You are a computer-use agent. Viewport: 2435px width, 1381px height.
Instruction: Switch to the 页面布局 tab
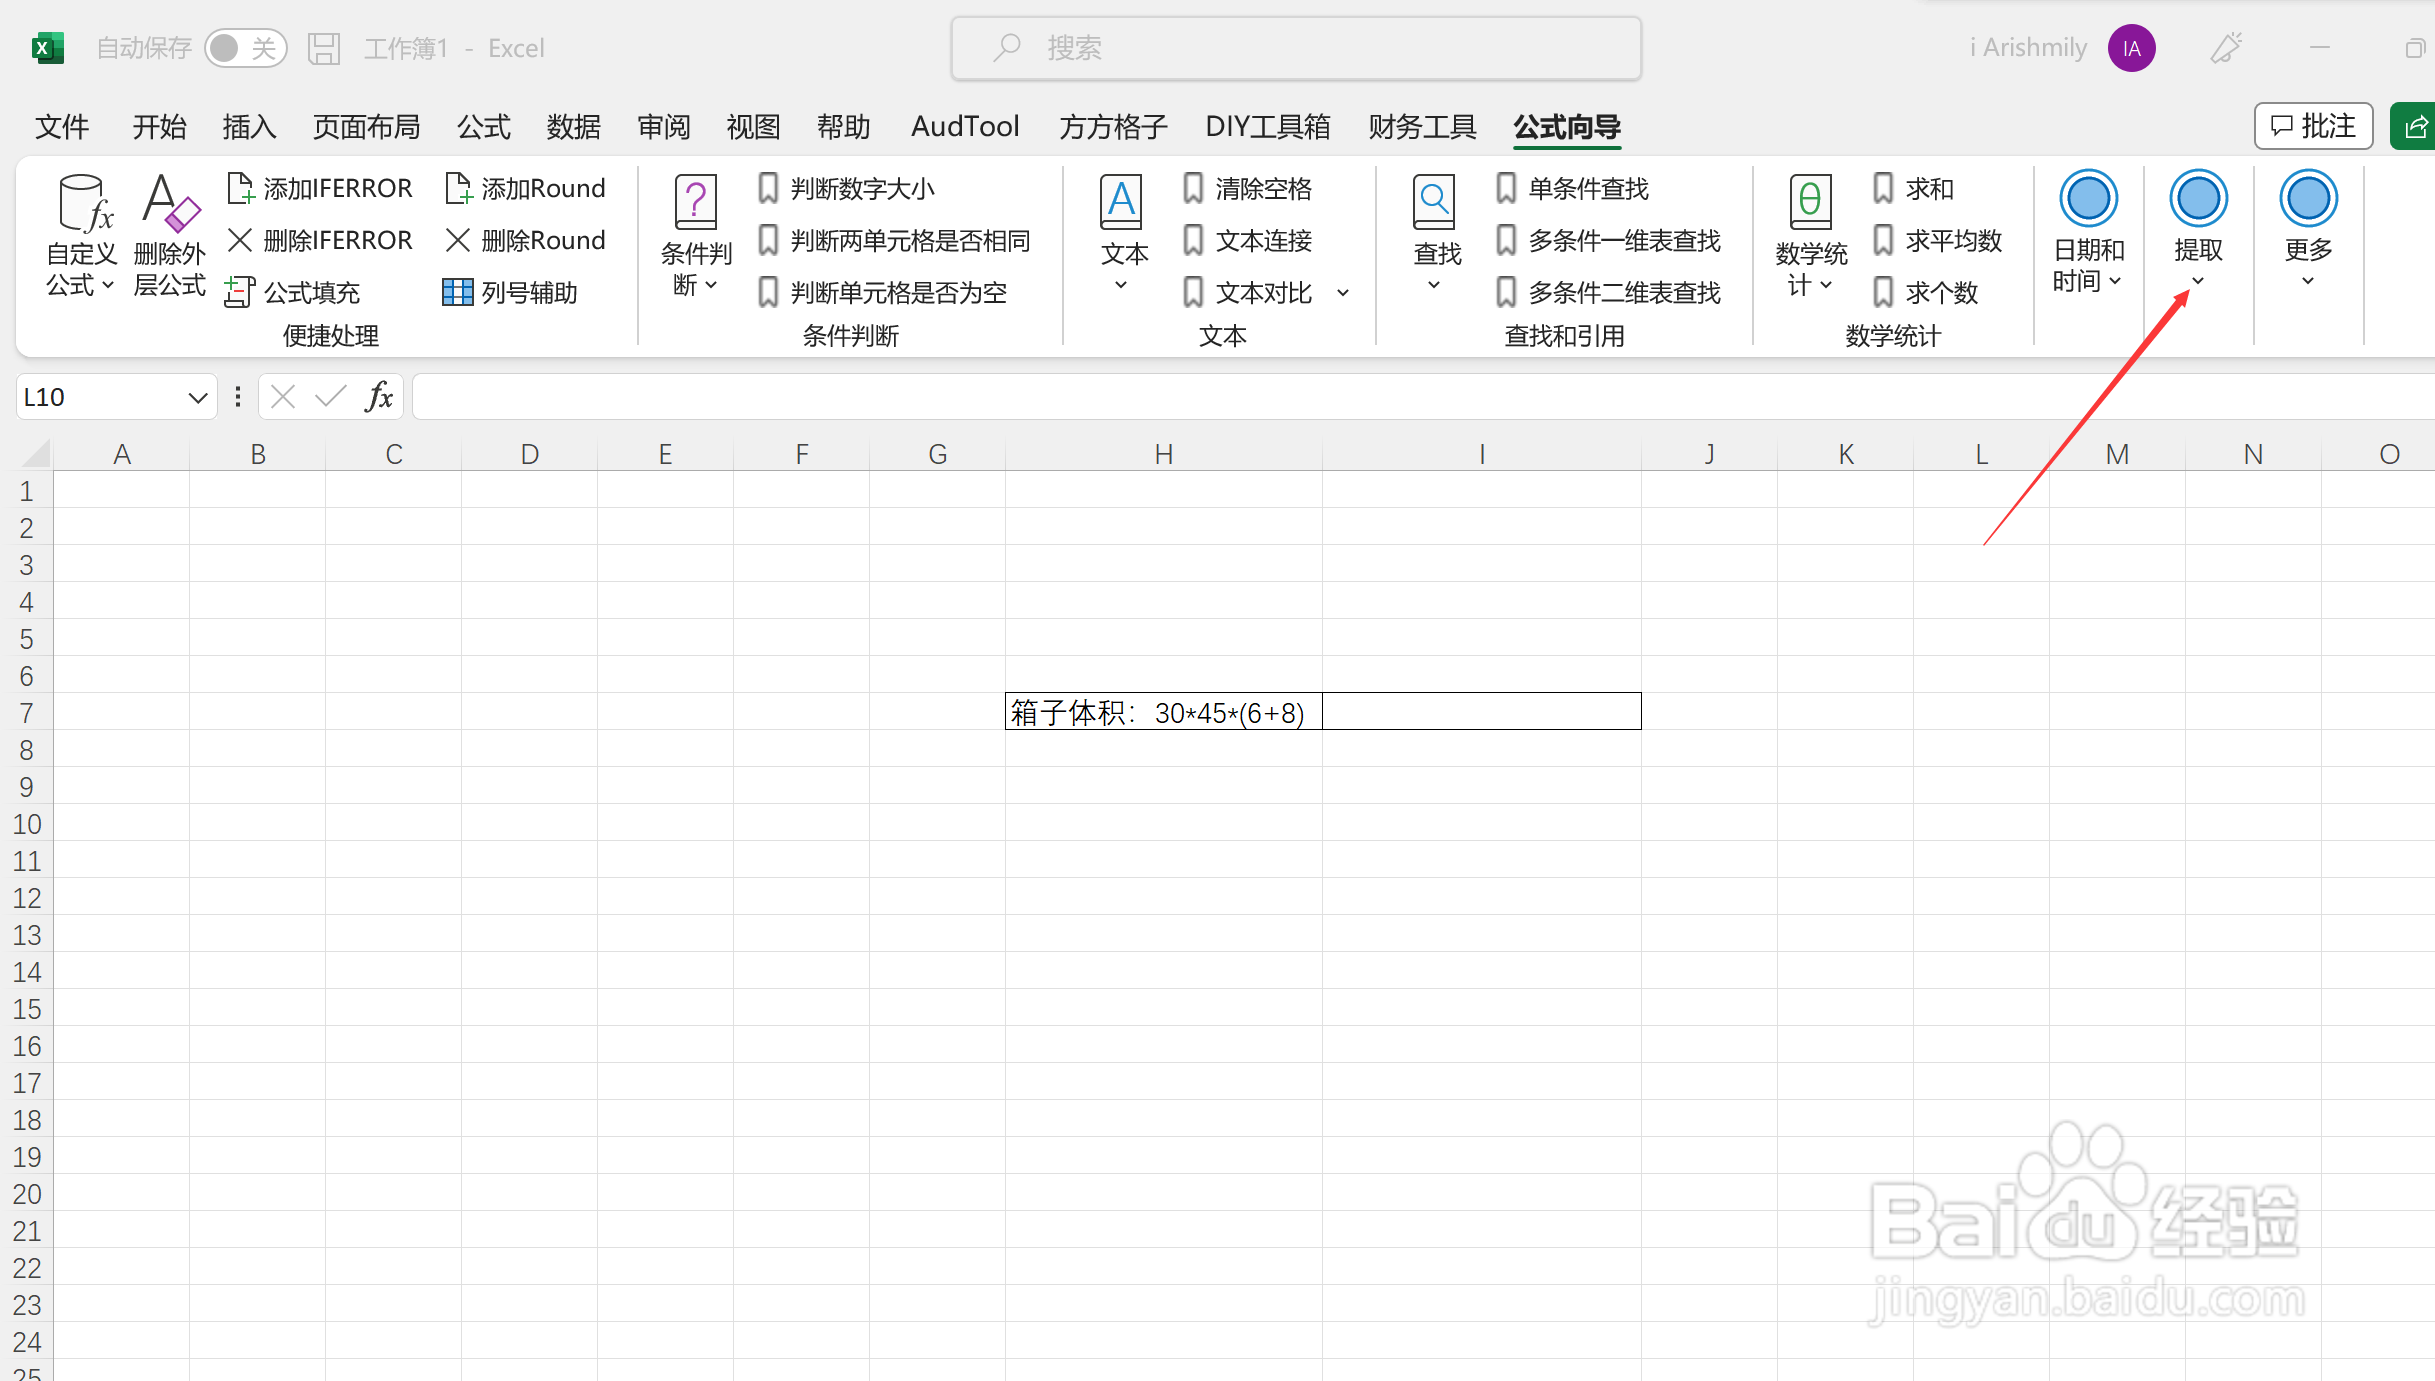[x=366, y=127]
